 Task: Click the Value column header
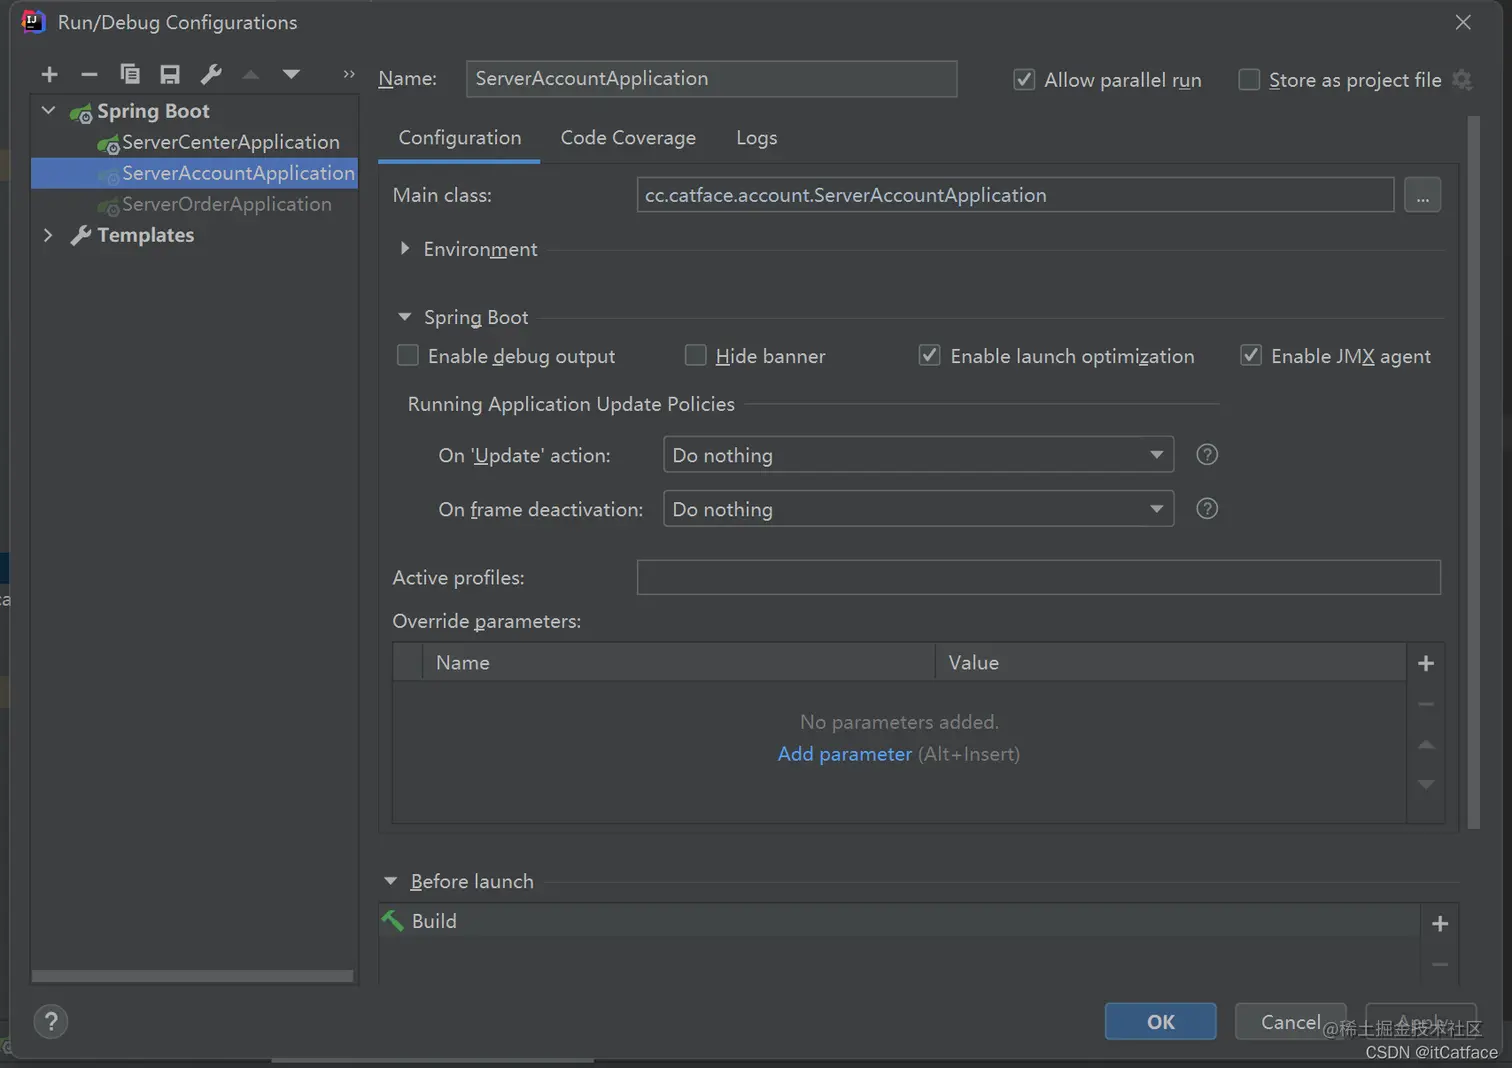click(1171, 662)
